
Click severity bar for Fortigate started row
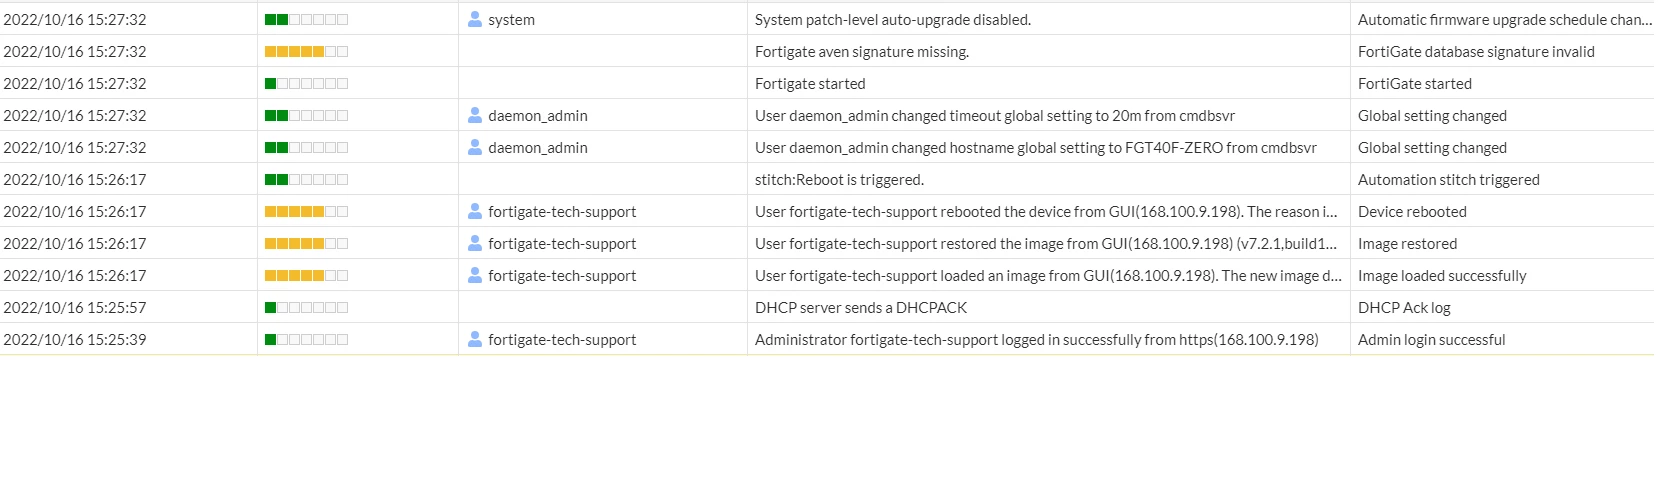[x=306, y=83]
